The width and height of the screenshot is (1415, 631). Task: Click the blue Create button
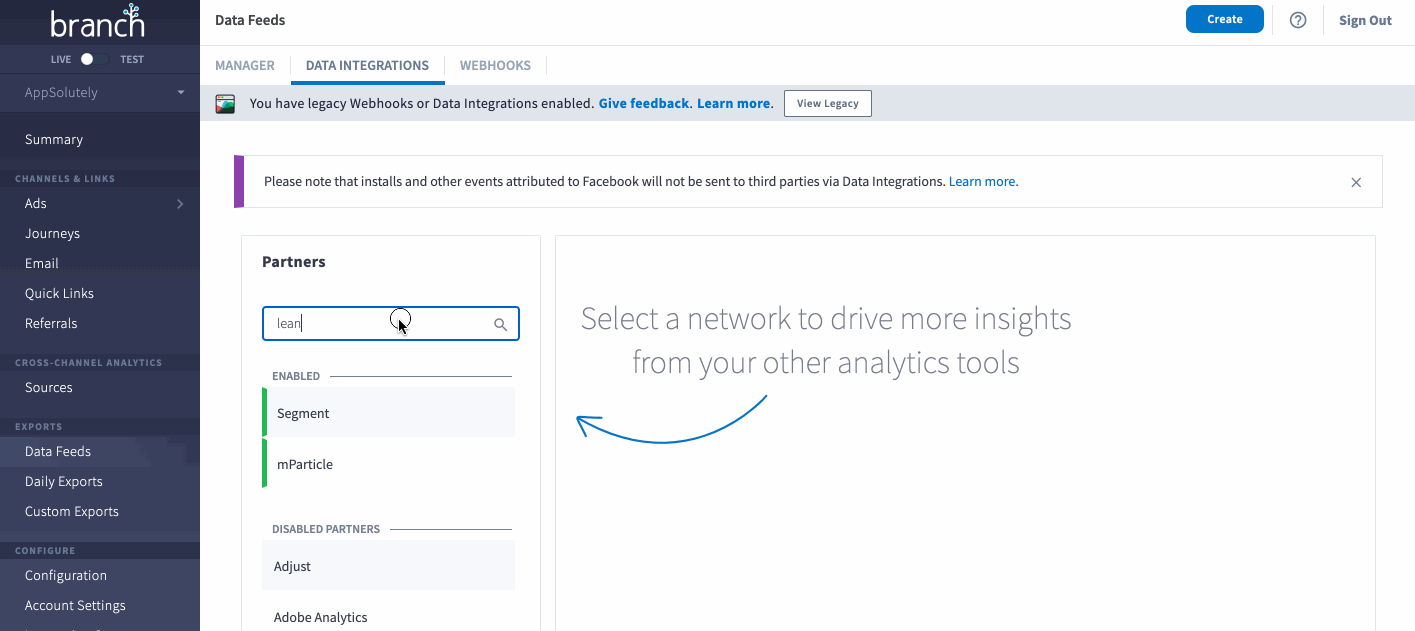[1225, 19]
